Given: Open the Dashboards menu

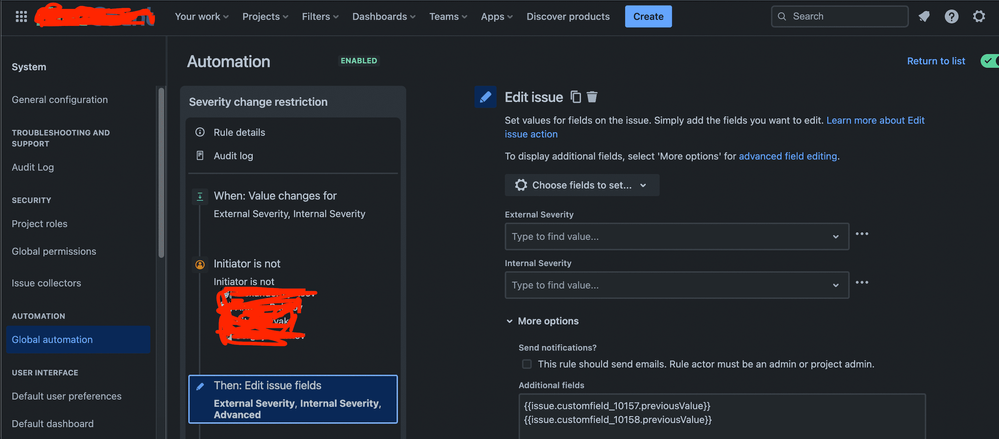Looking at the screenshot, I should [384, 17].
